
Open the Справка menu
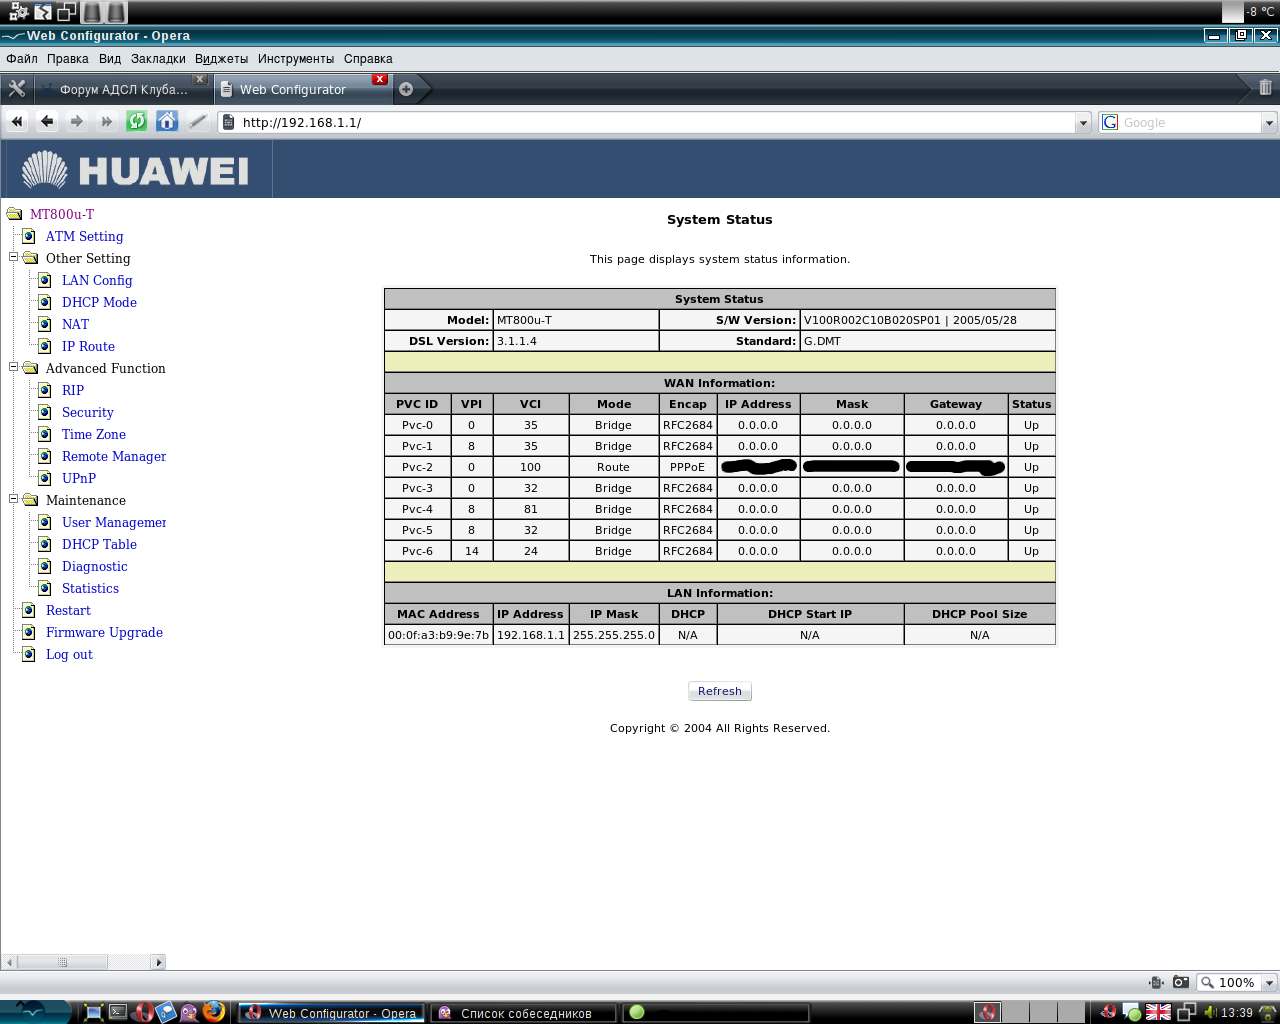[x=368, y=59]
